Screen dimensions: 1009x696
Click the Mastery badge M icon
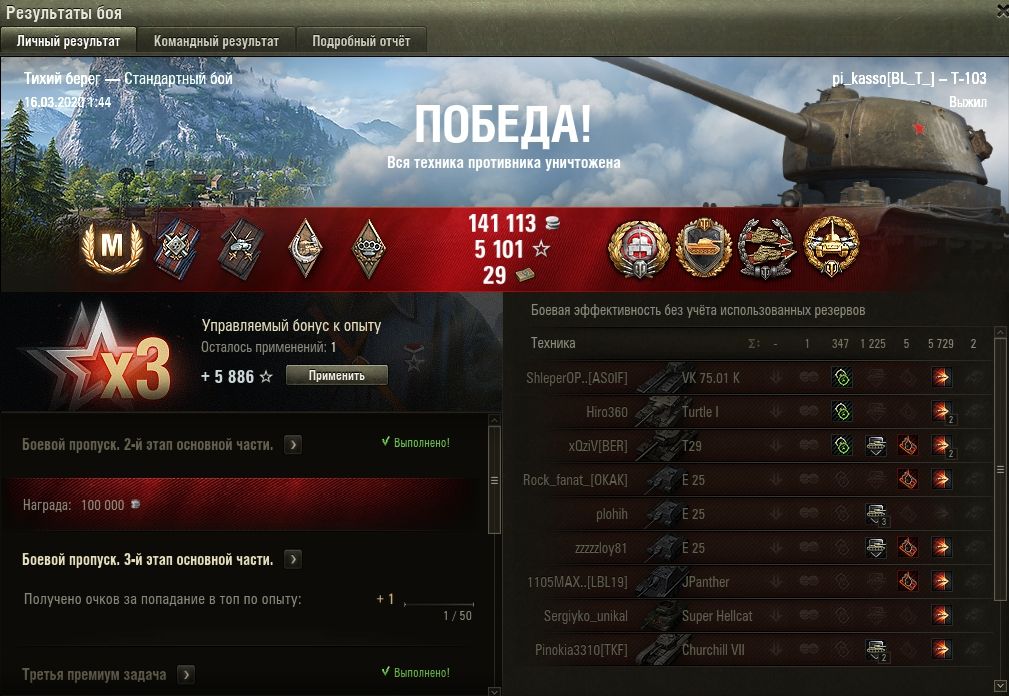click(112, 248)
